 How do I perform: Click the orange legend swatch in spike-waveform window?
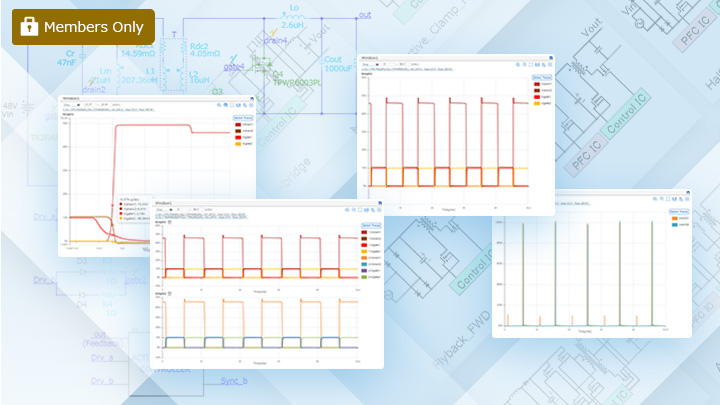[675, 218]
